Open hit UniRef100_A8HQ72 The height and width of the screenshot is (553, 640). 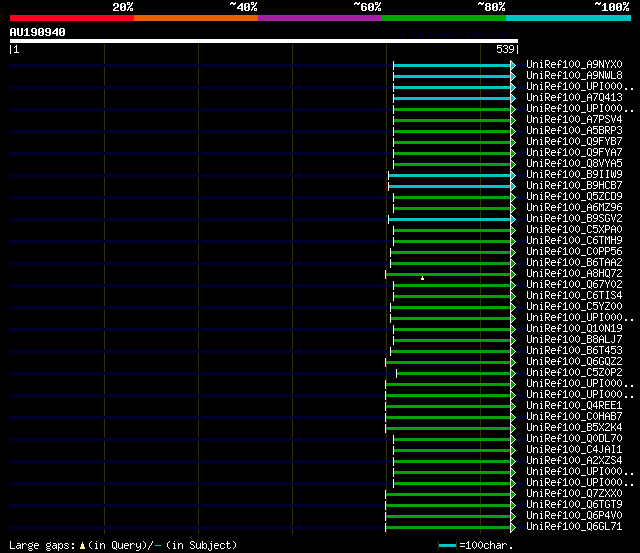pos(574,274)
